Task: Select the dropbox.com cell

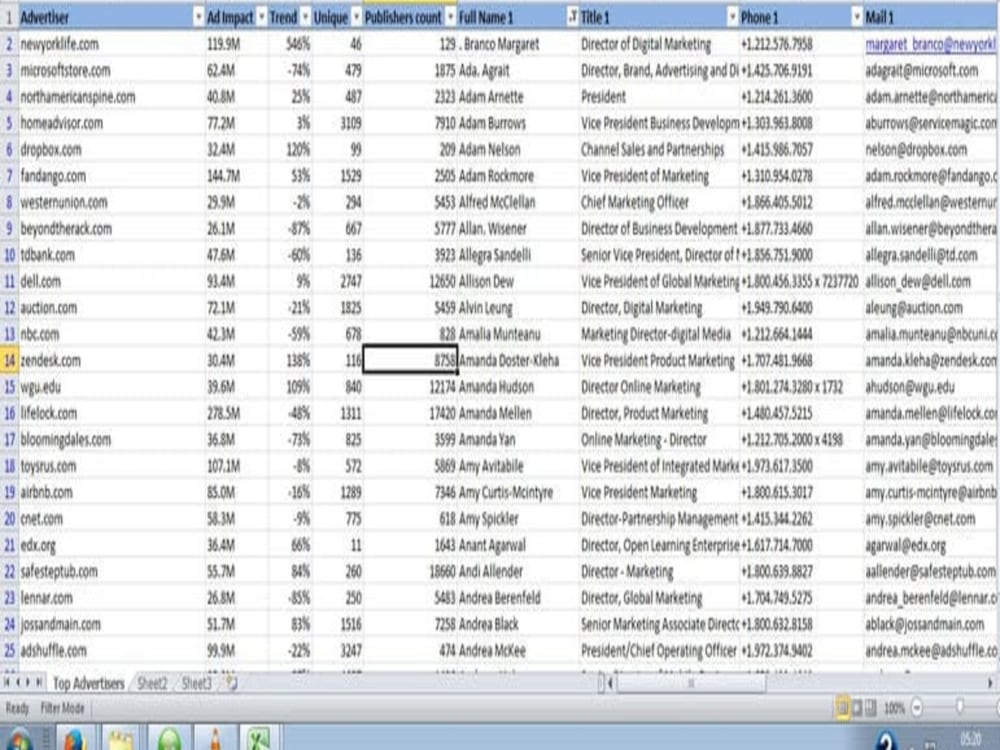Action: (x=112, y=149)
